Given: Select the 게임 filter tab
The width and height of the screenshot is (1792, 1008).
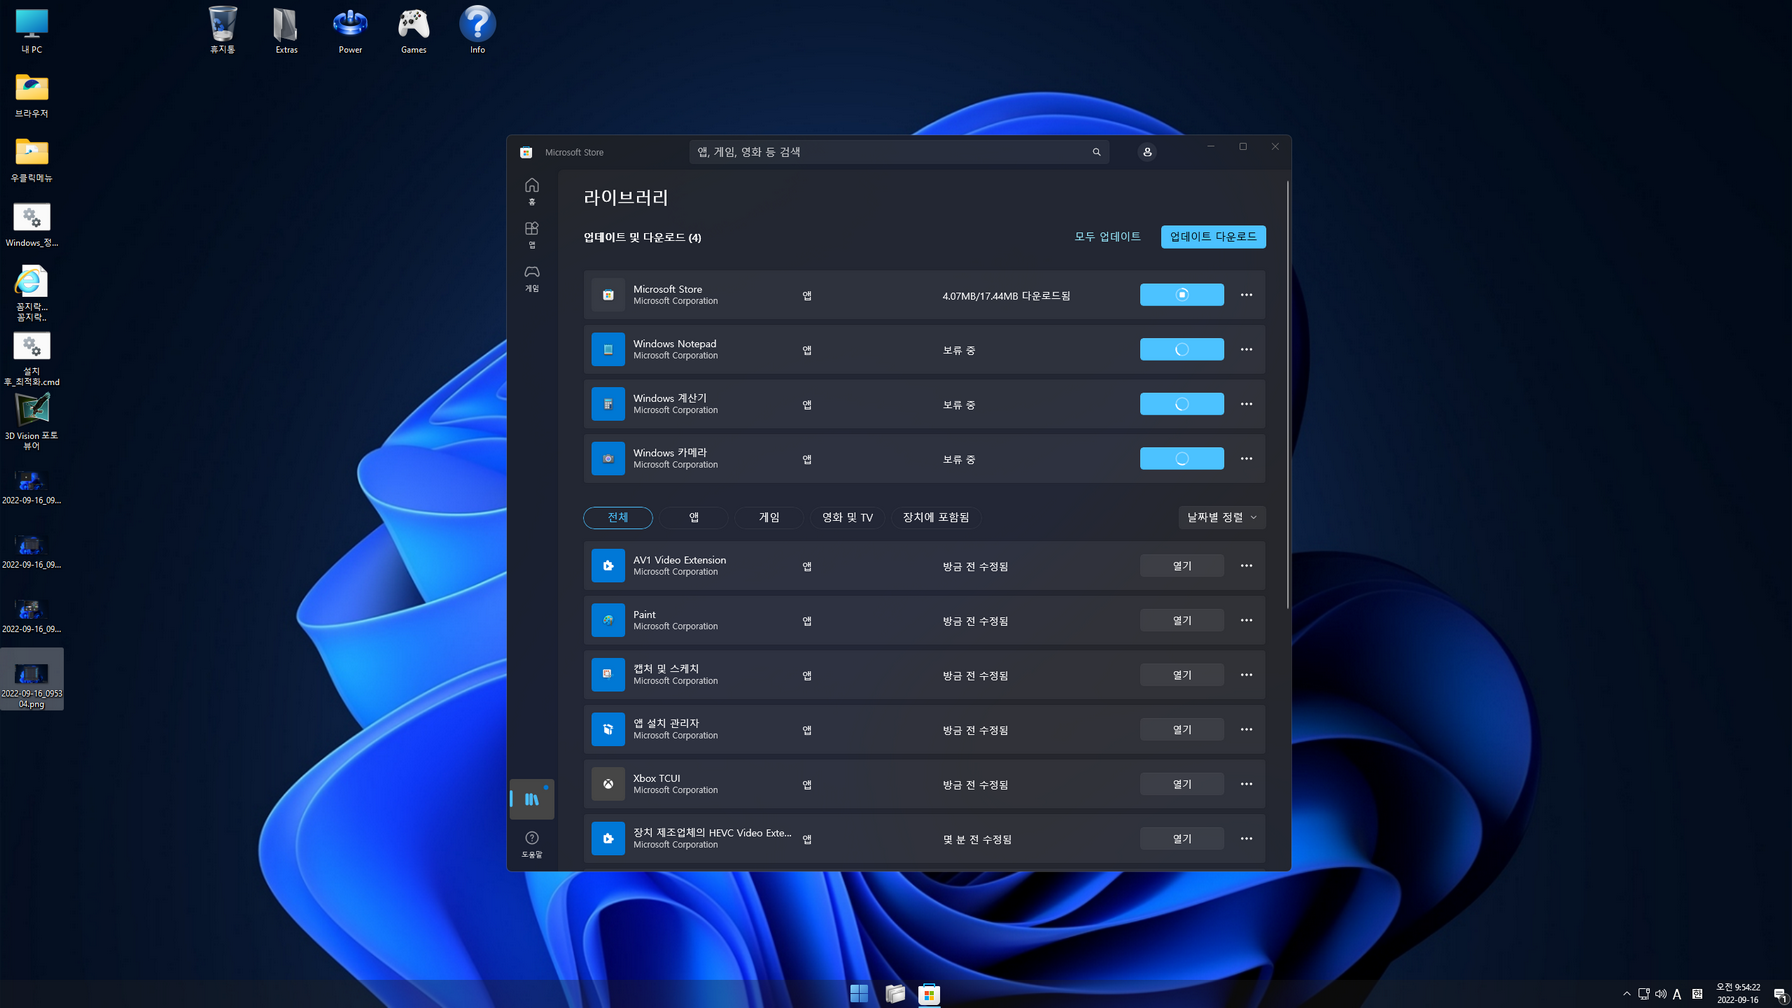Looking at the screenshot, I should [769, 517].
